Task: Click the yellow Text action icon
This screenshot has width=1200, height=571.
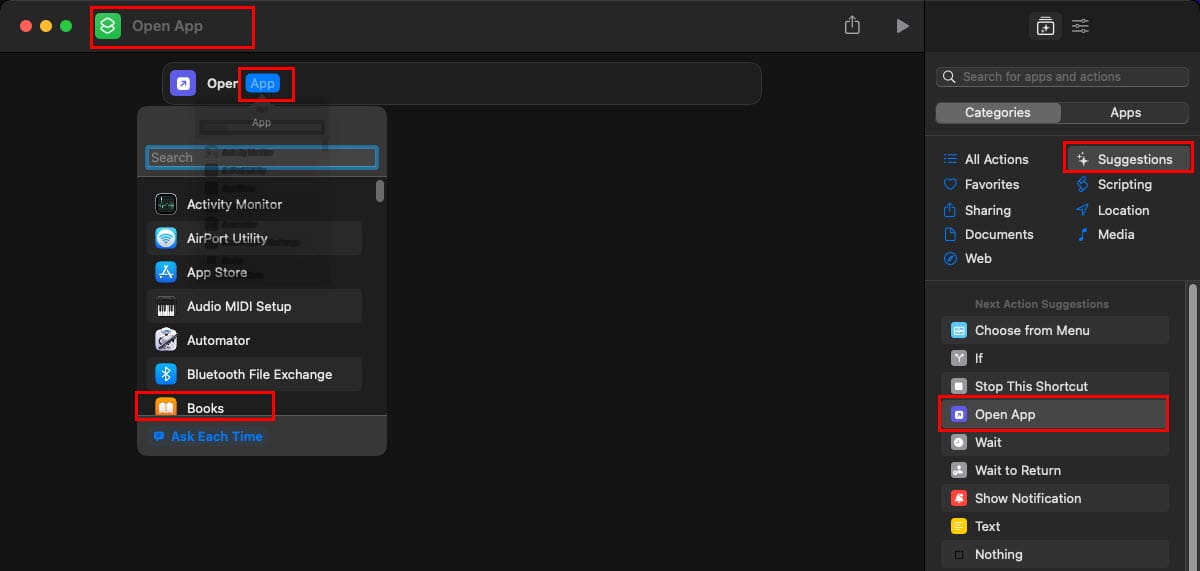Action: tap(959, 526)
